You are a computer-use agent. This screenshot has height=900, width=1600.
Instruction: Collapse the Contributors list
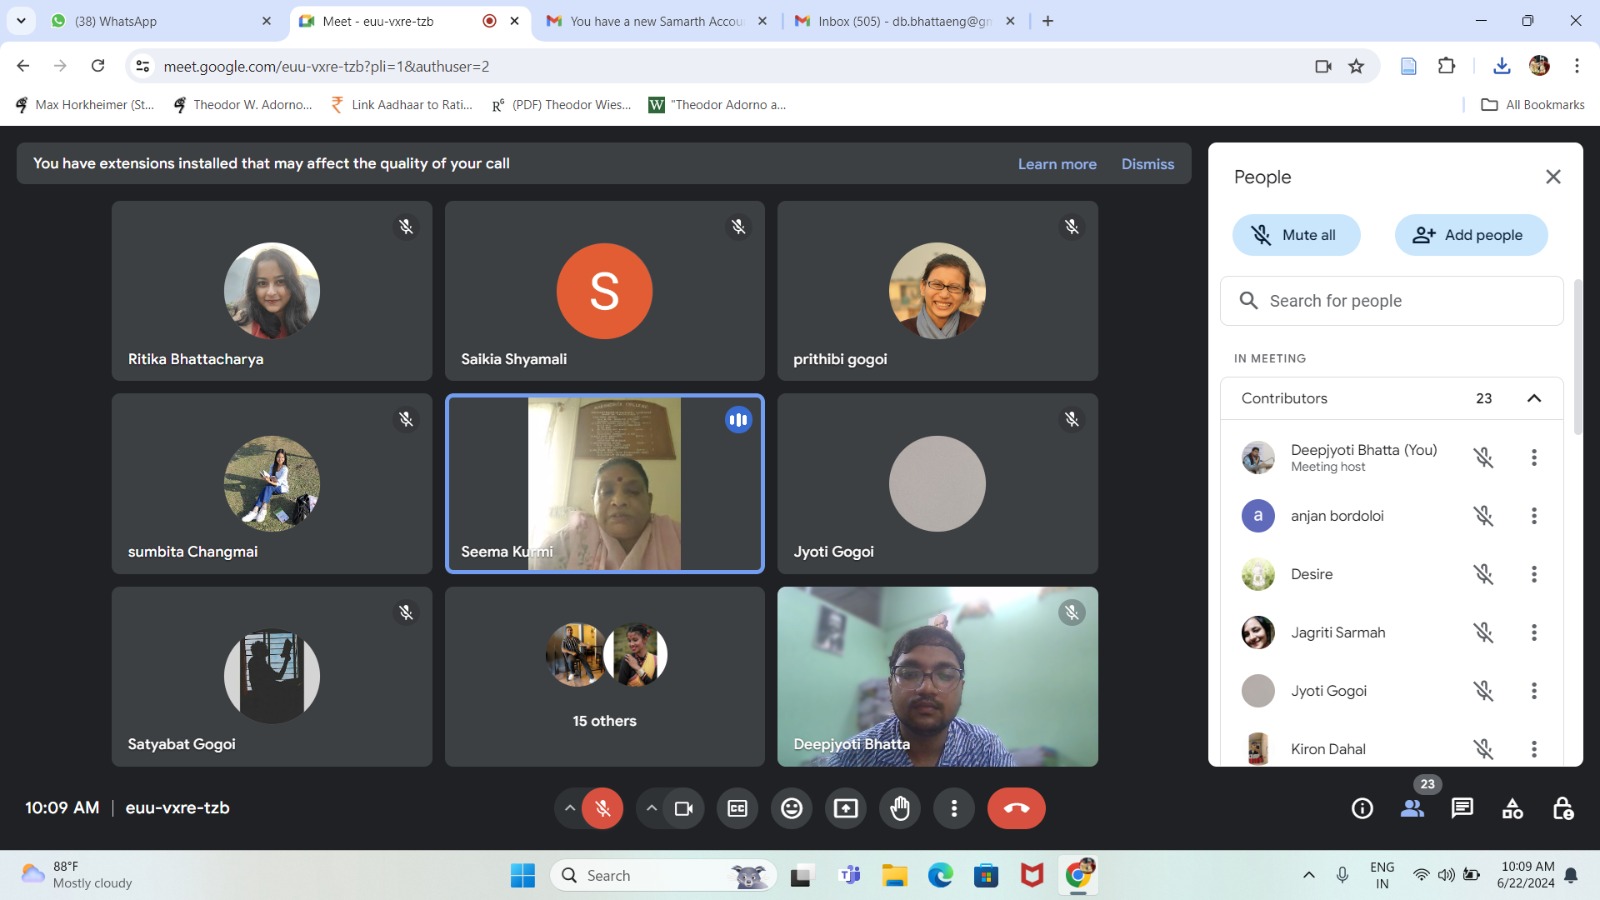pyautogui.click(x=1534, y=398)
